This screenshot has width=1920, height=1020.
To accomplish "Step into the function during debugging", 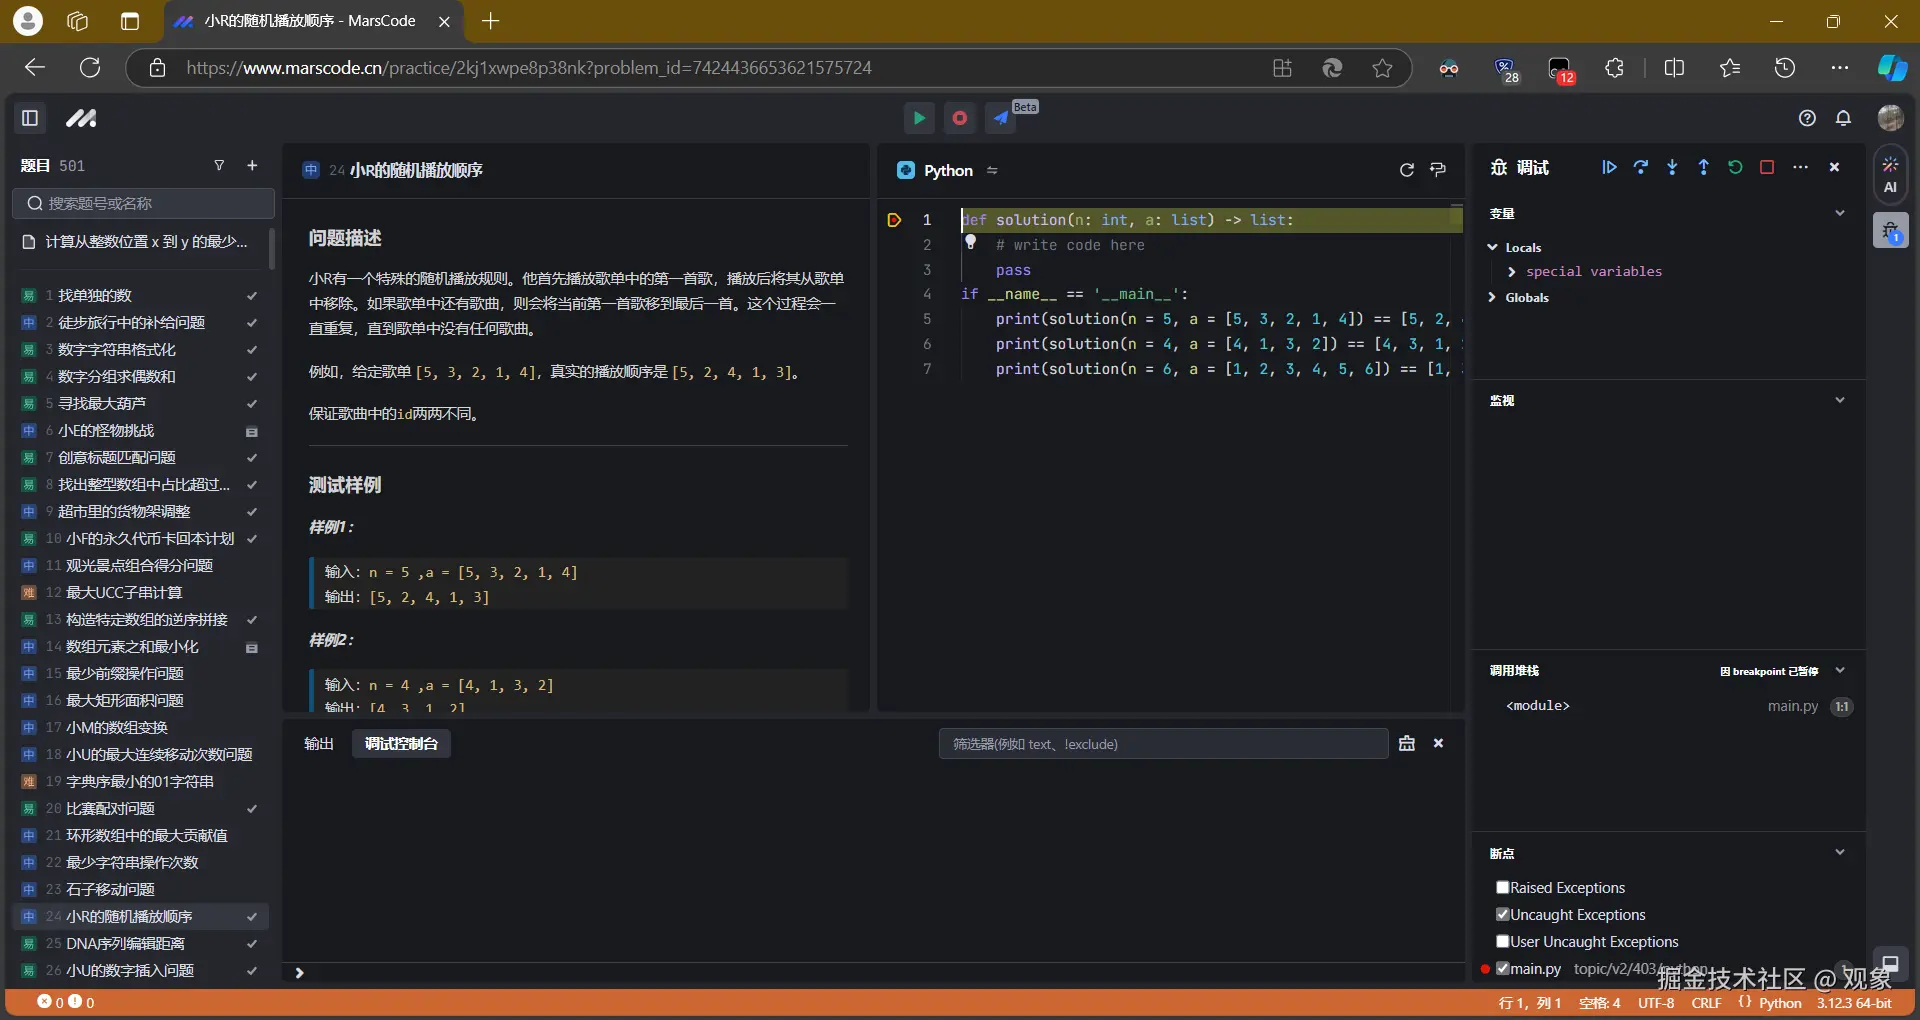I will tap(1673, 168).
